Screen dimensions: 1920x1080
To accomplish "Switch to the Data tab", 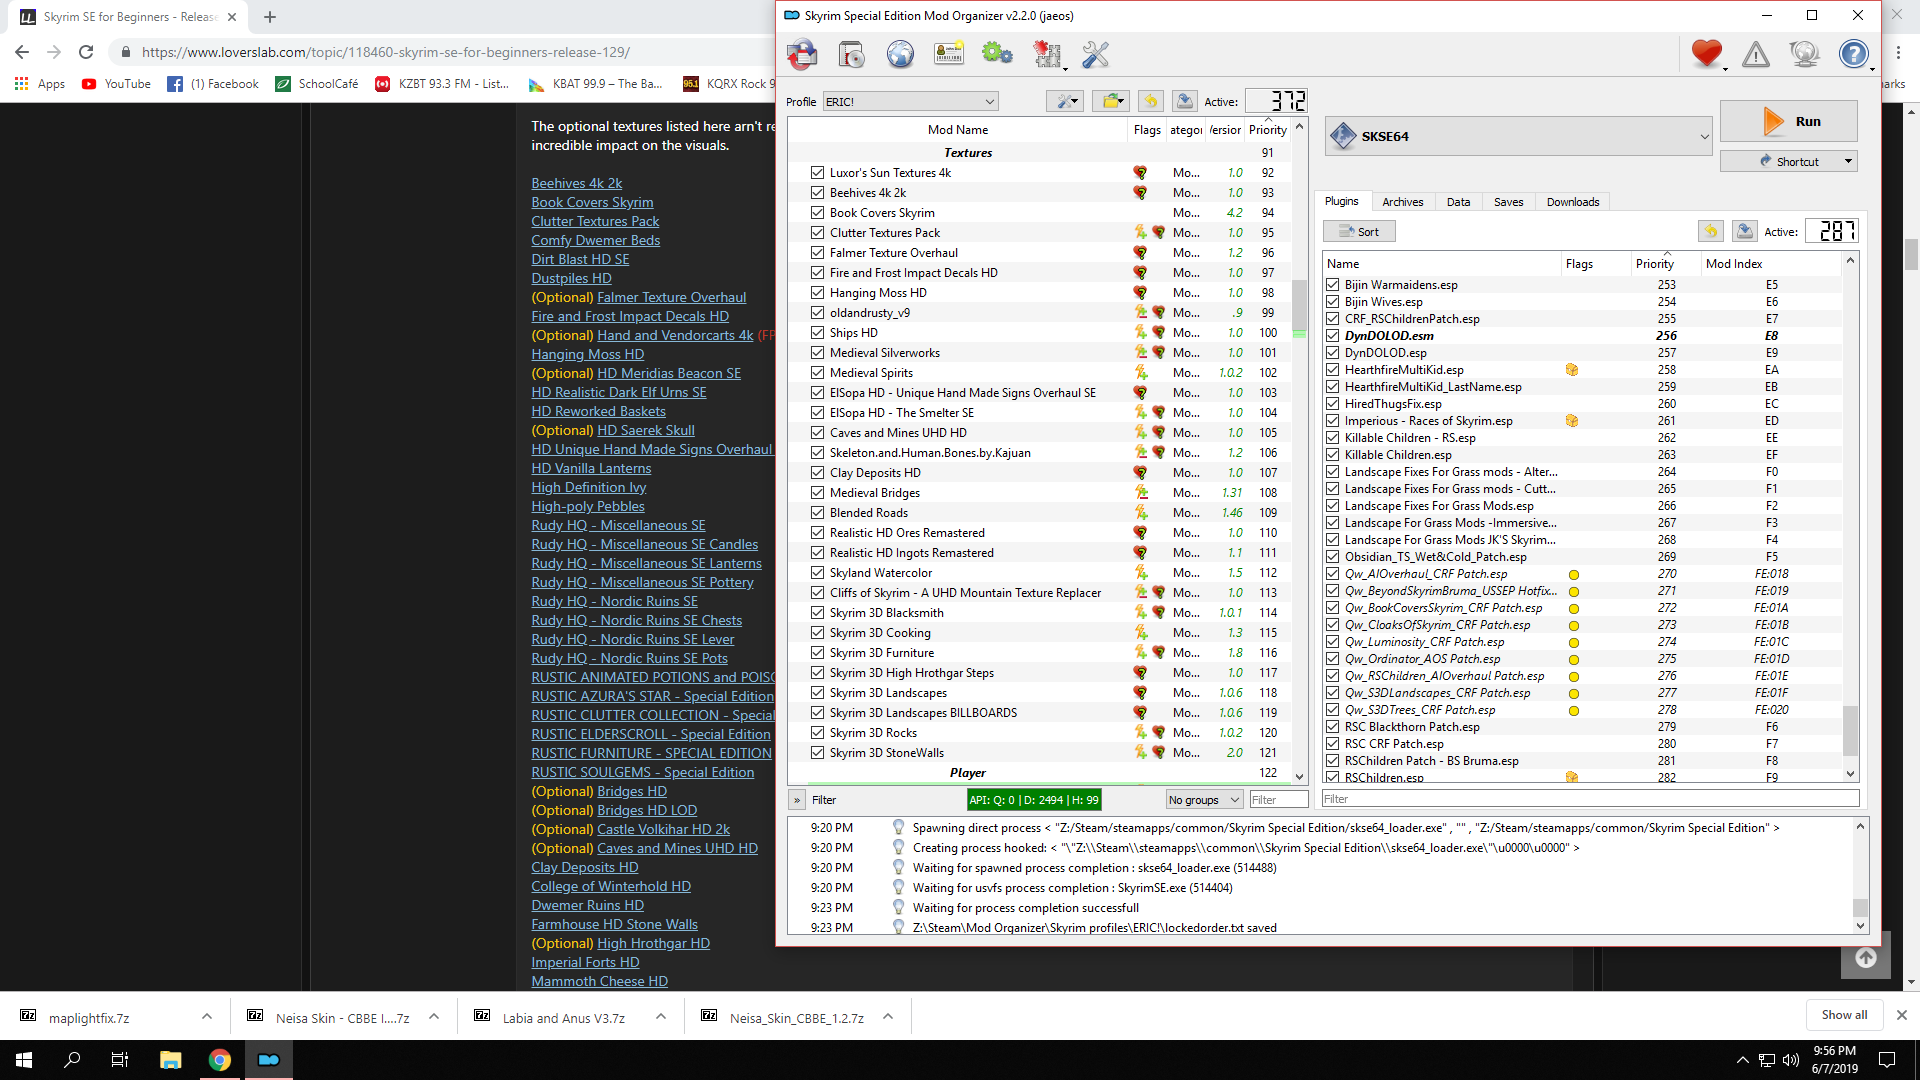I will pos(1458,202).
